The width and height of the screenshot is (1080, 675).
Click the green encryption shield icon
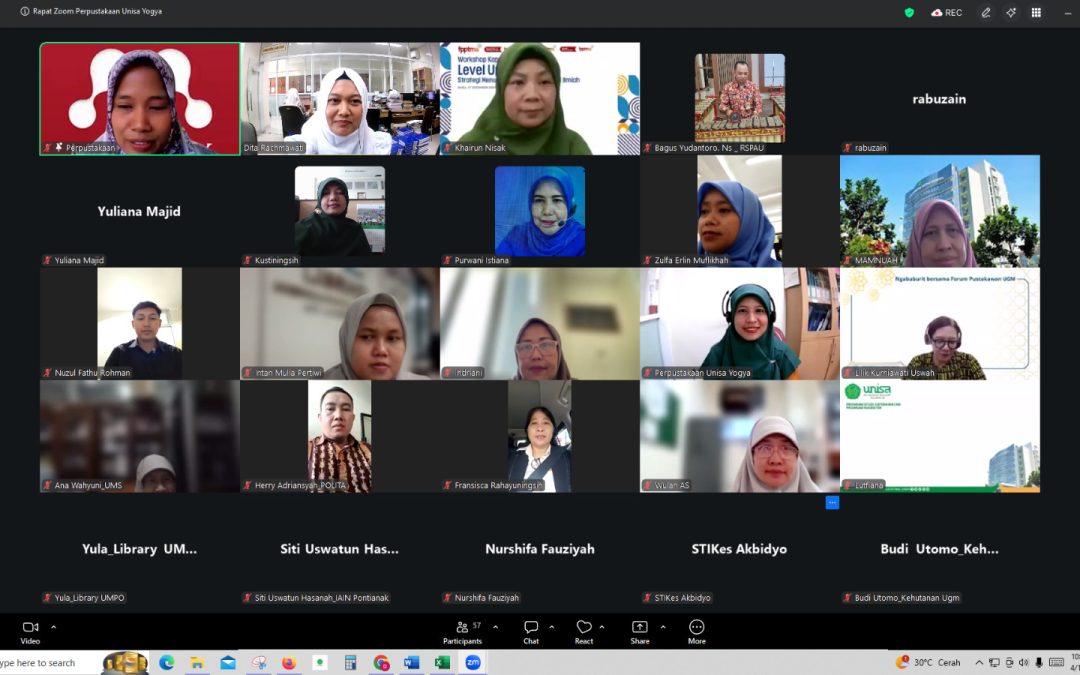909,12
